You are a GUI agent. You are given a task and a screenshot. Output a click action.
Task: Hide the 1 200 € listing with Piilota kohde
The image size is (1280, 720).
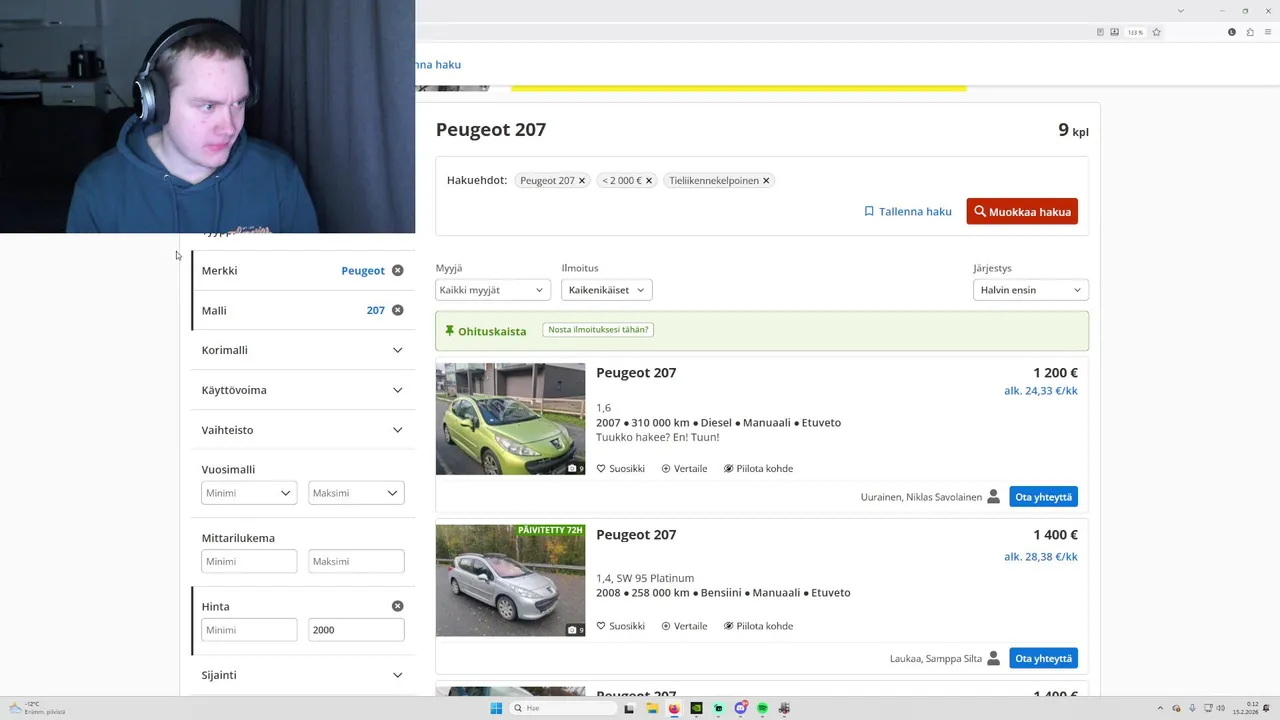[758, 469]
